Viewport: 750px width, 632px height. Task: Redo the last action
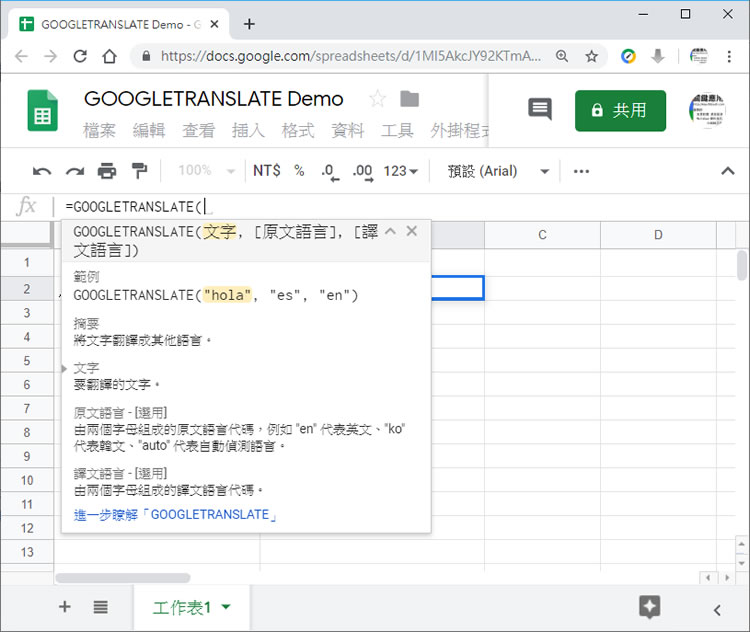tap(75, 171)
